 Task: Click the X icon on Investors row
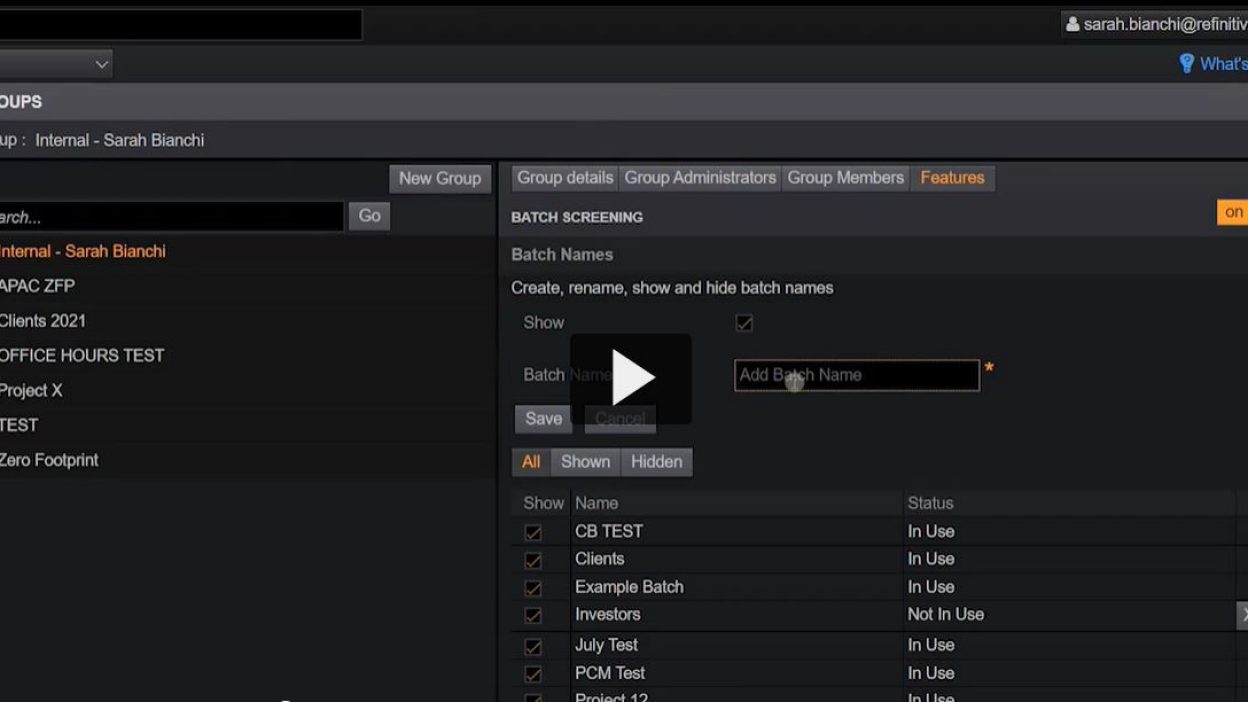point(1243,615)
